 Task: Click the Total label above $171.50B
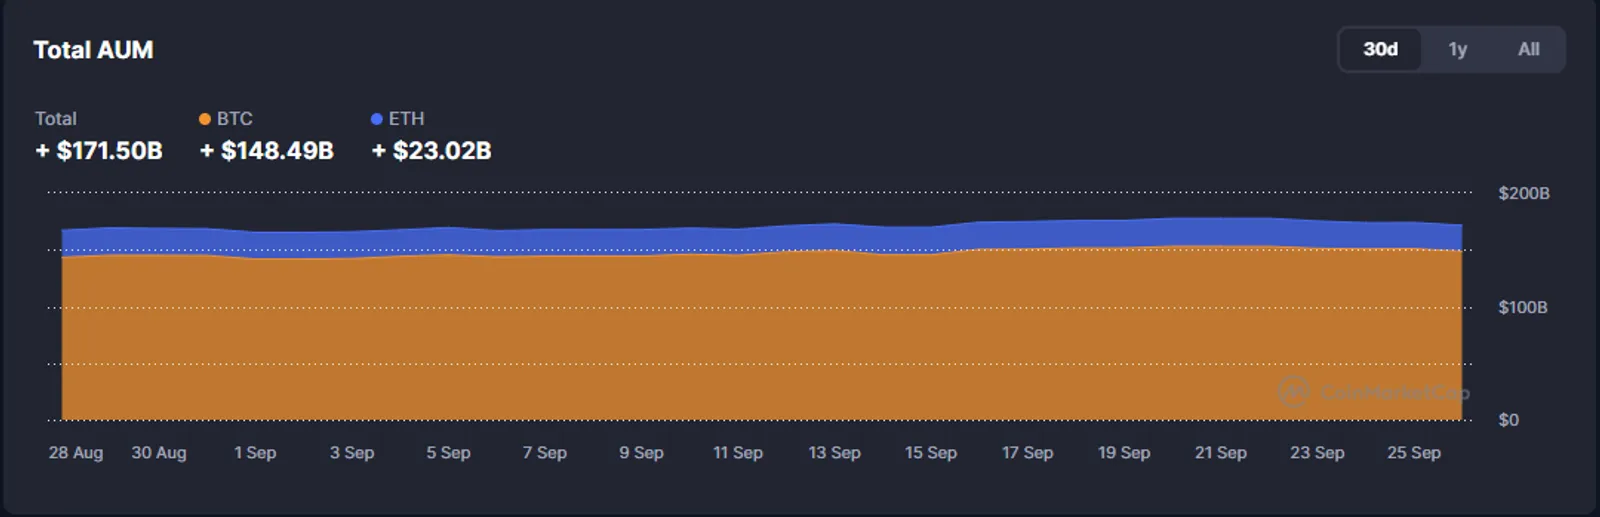coord(56,119)
